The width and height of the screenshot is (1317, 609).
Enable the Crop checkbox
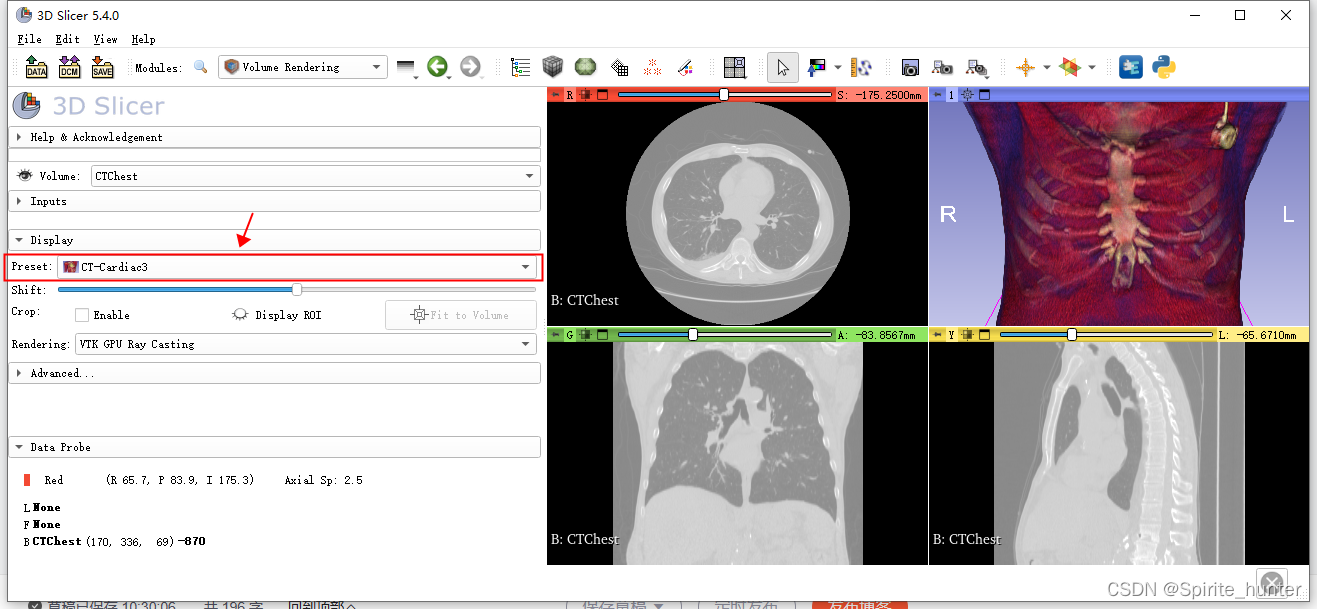[x=82, y=315]
